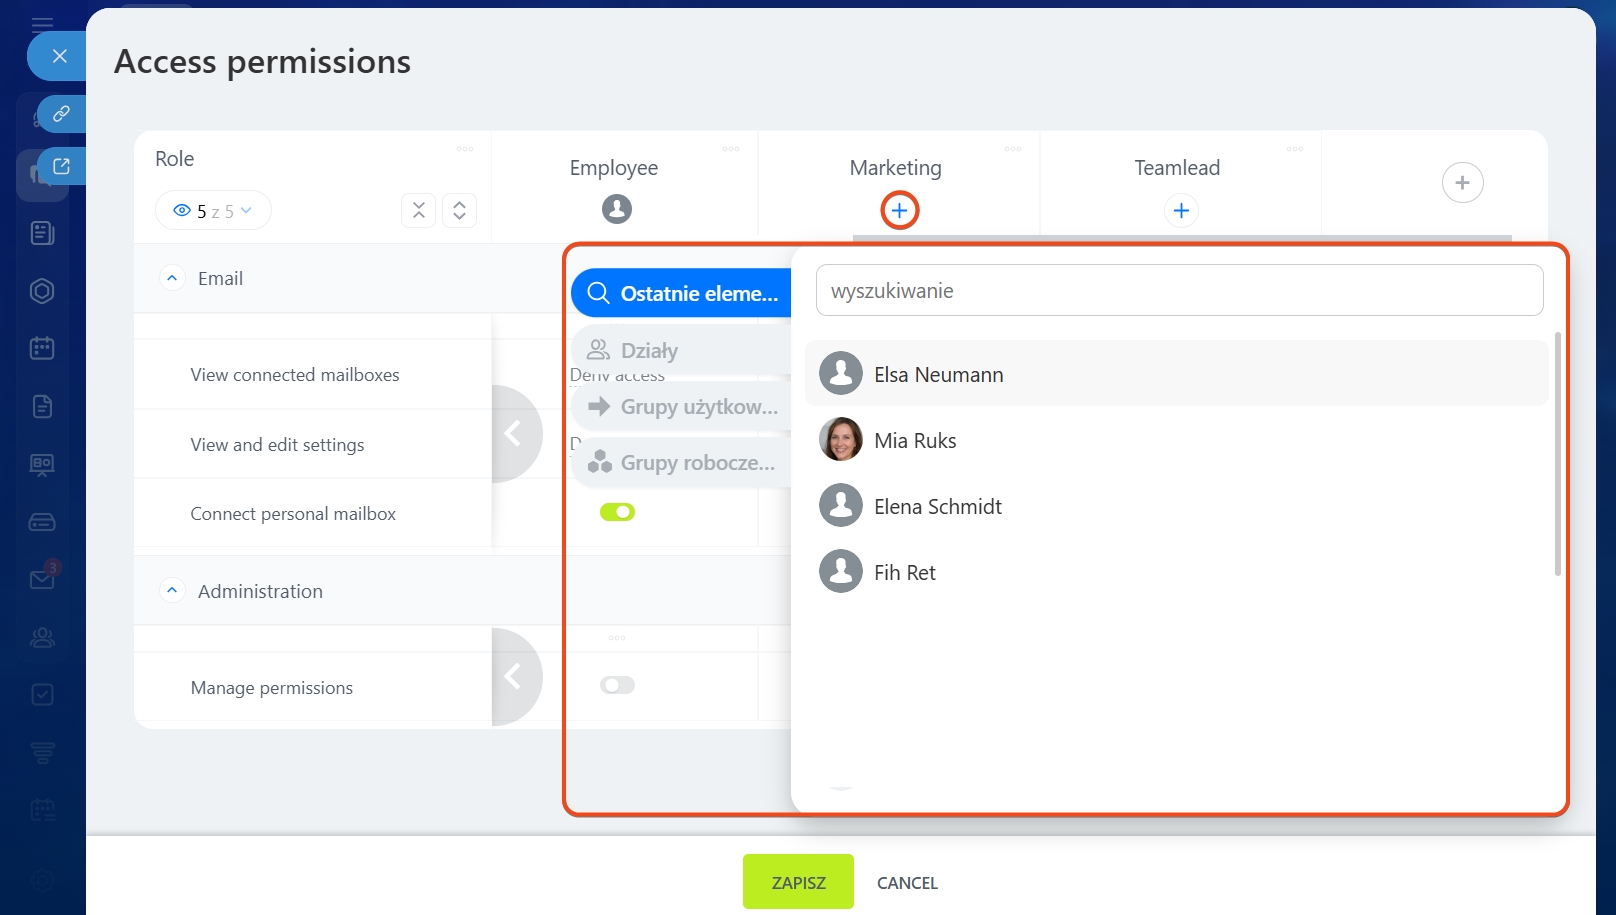Click the CANCEL button
The width and height of the screenshot is (1616, 915).
point(907,883)
